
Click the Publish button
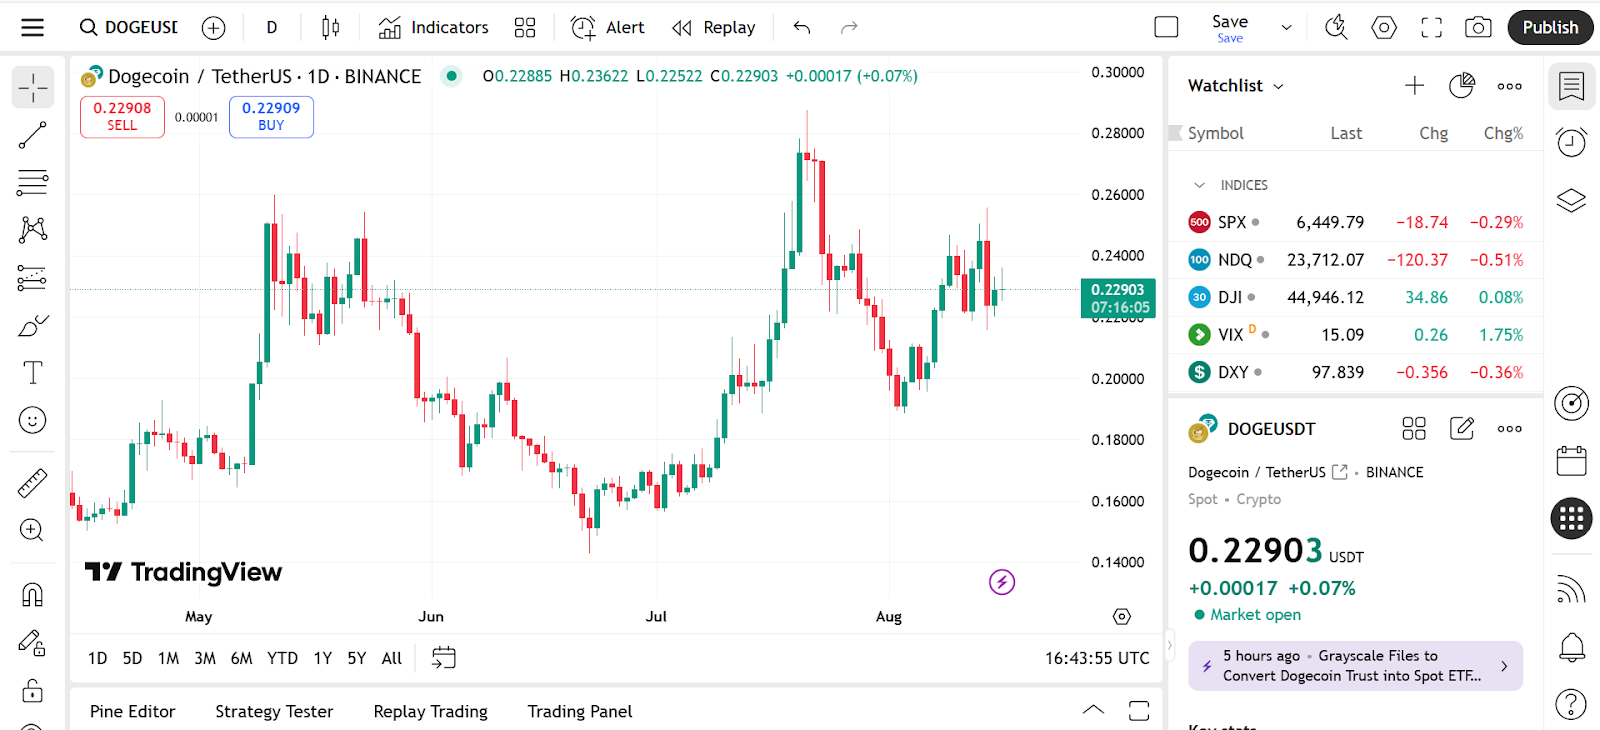tap(1549, 28)
